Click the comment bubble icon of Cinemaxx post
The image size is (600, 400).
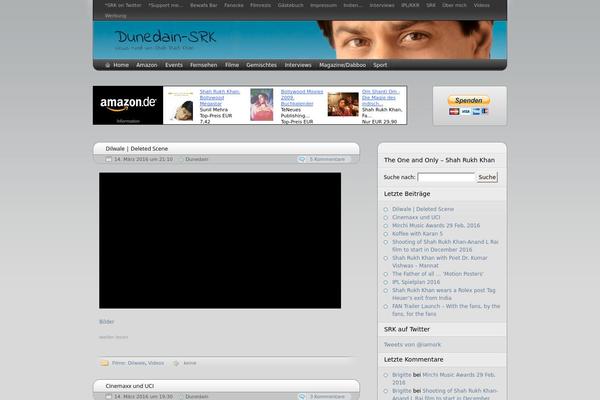302,397
